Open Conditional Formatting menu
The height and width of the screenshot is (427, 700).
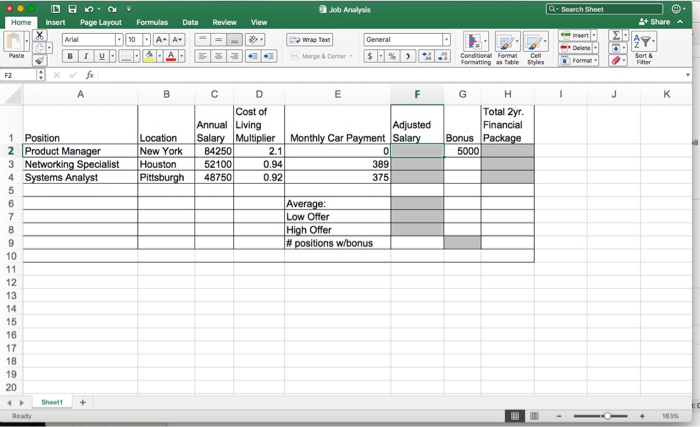475,48
